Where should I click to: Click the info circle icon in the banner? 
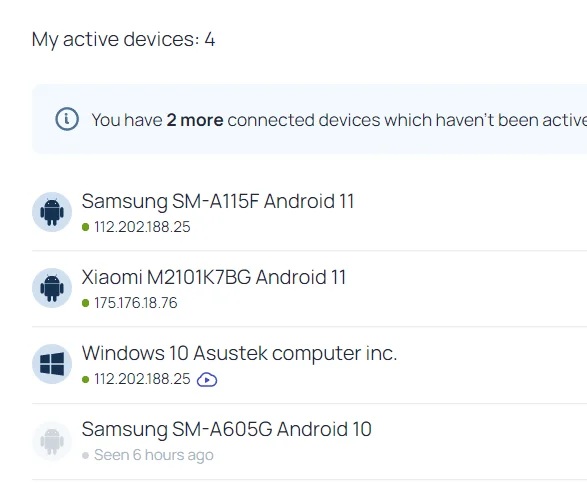(67, 119)
